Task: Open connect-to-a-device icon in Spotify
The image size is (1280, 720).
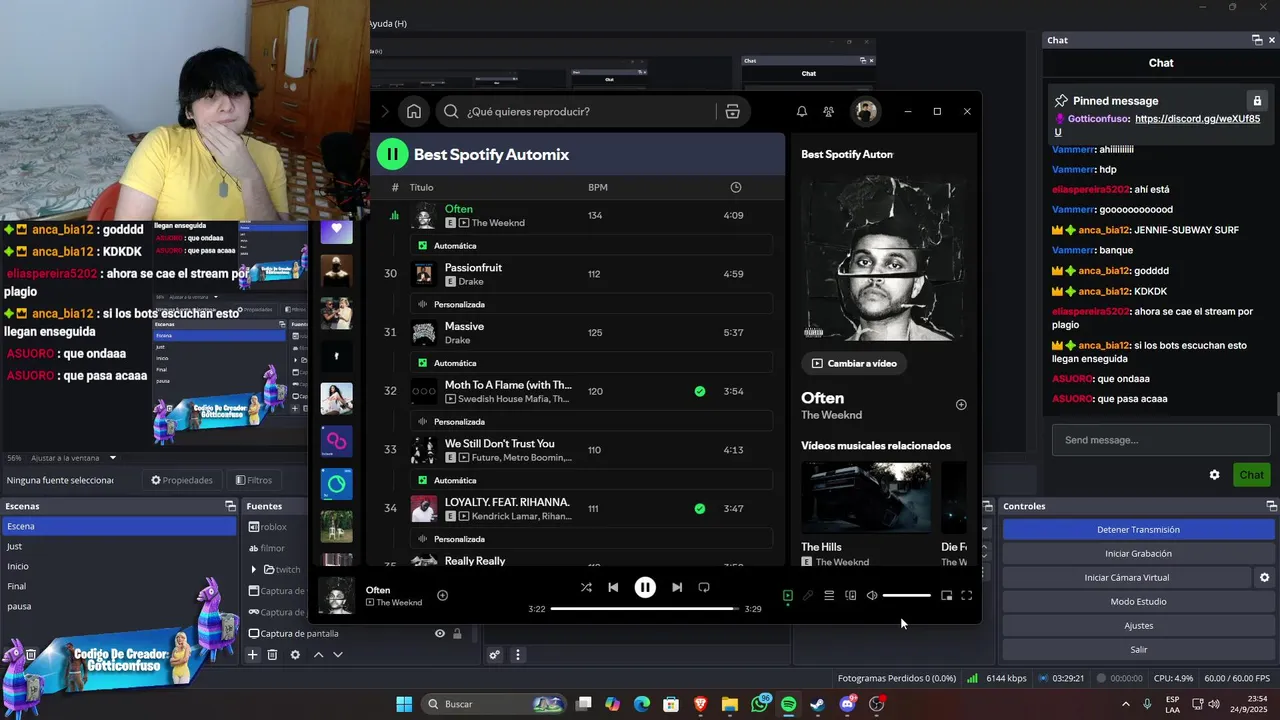Action: tap(851, 595)
